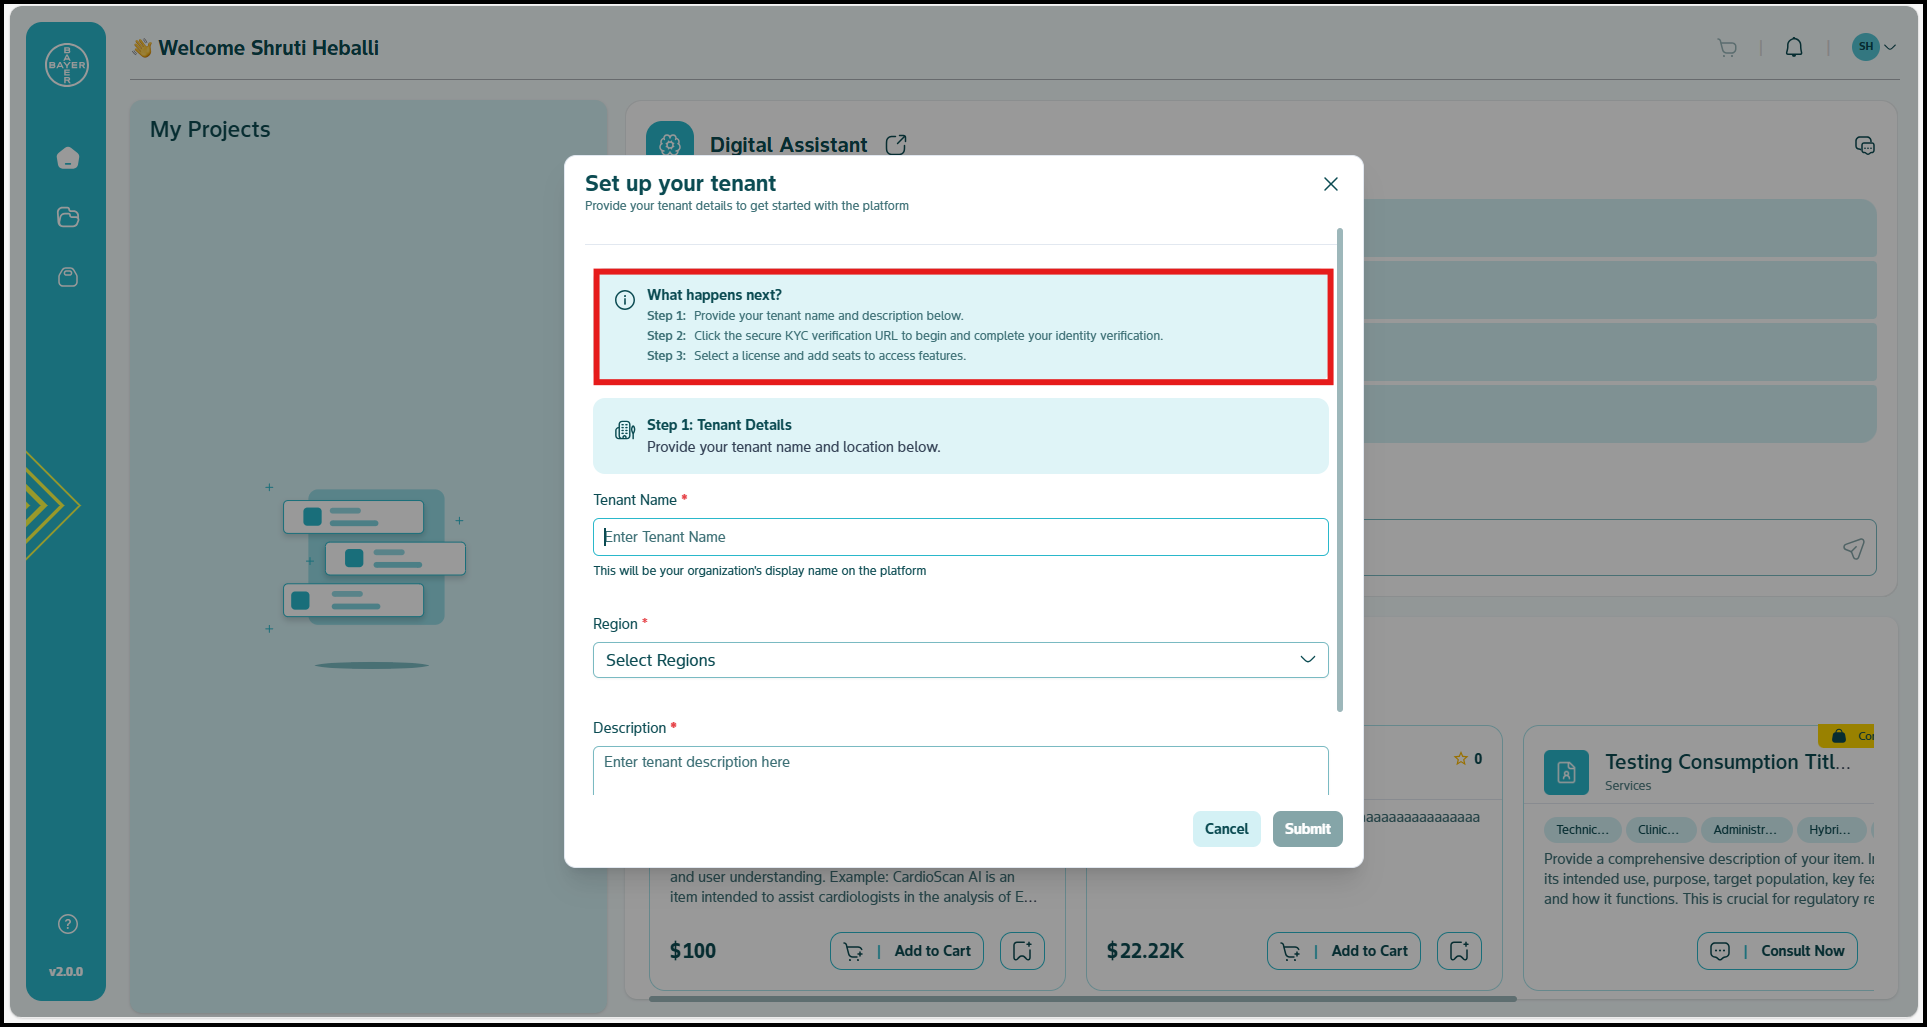The image size is (1927, 1027).
Task: Click the Tenant Name input field
Action: coord(960,537)
